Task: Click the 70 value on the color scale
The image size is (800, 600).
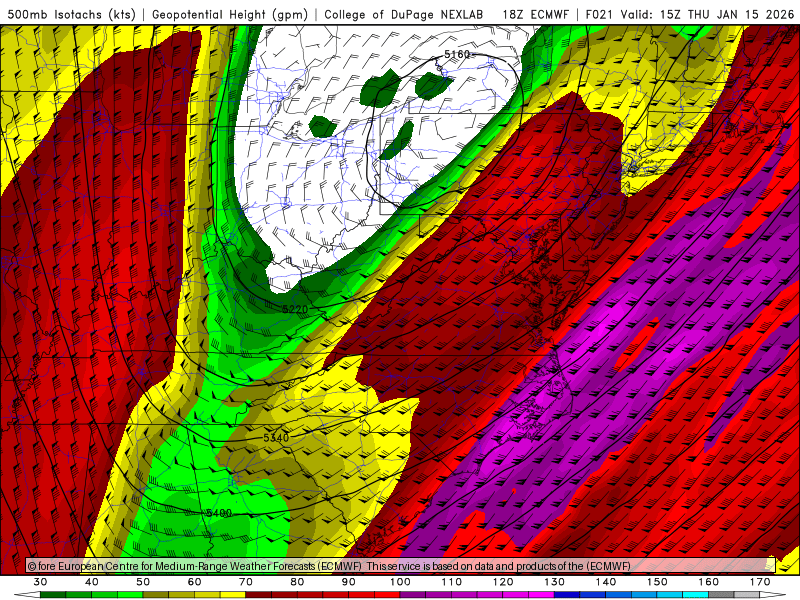Action: point(246,582)
